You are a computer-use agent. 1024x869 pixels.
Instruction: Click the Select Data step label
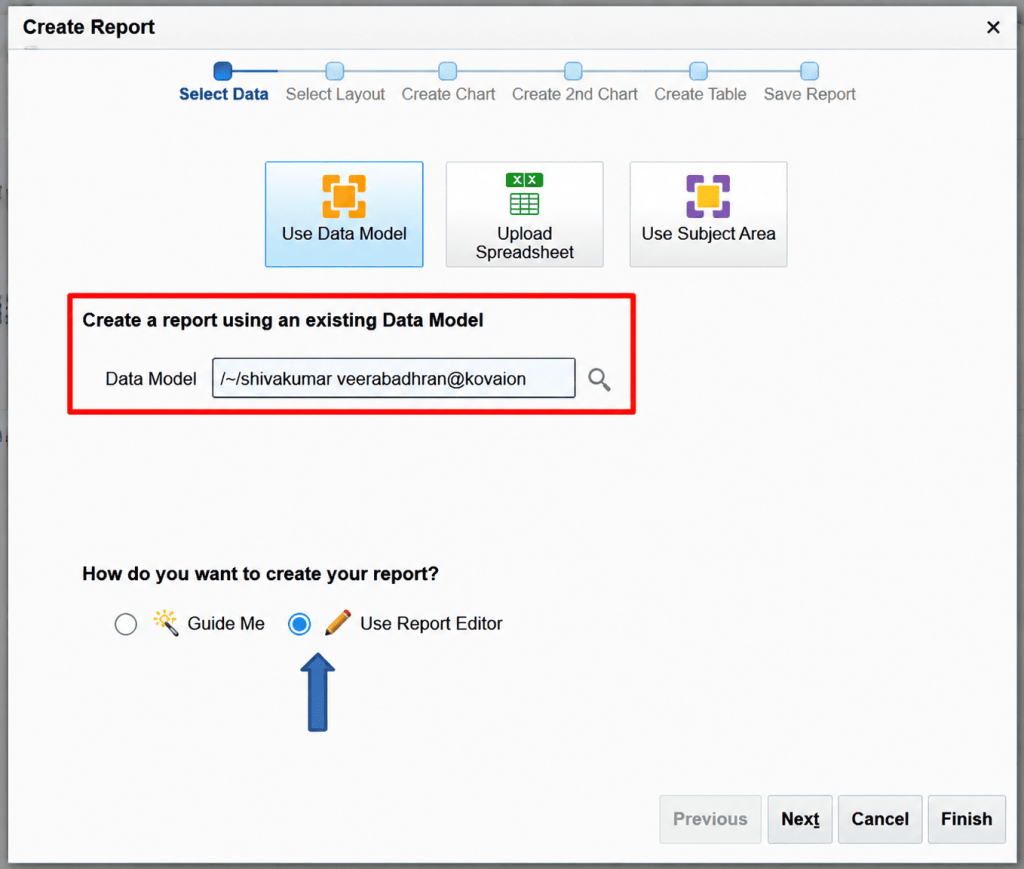pyautogui.click(x=223, y=94)
